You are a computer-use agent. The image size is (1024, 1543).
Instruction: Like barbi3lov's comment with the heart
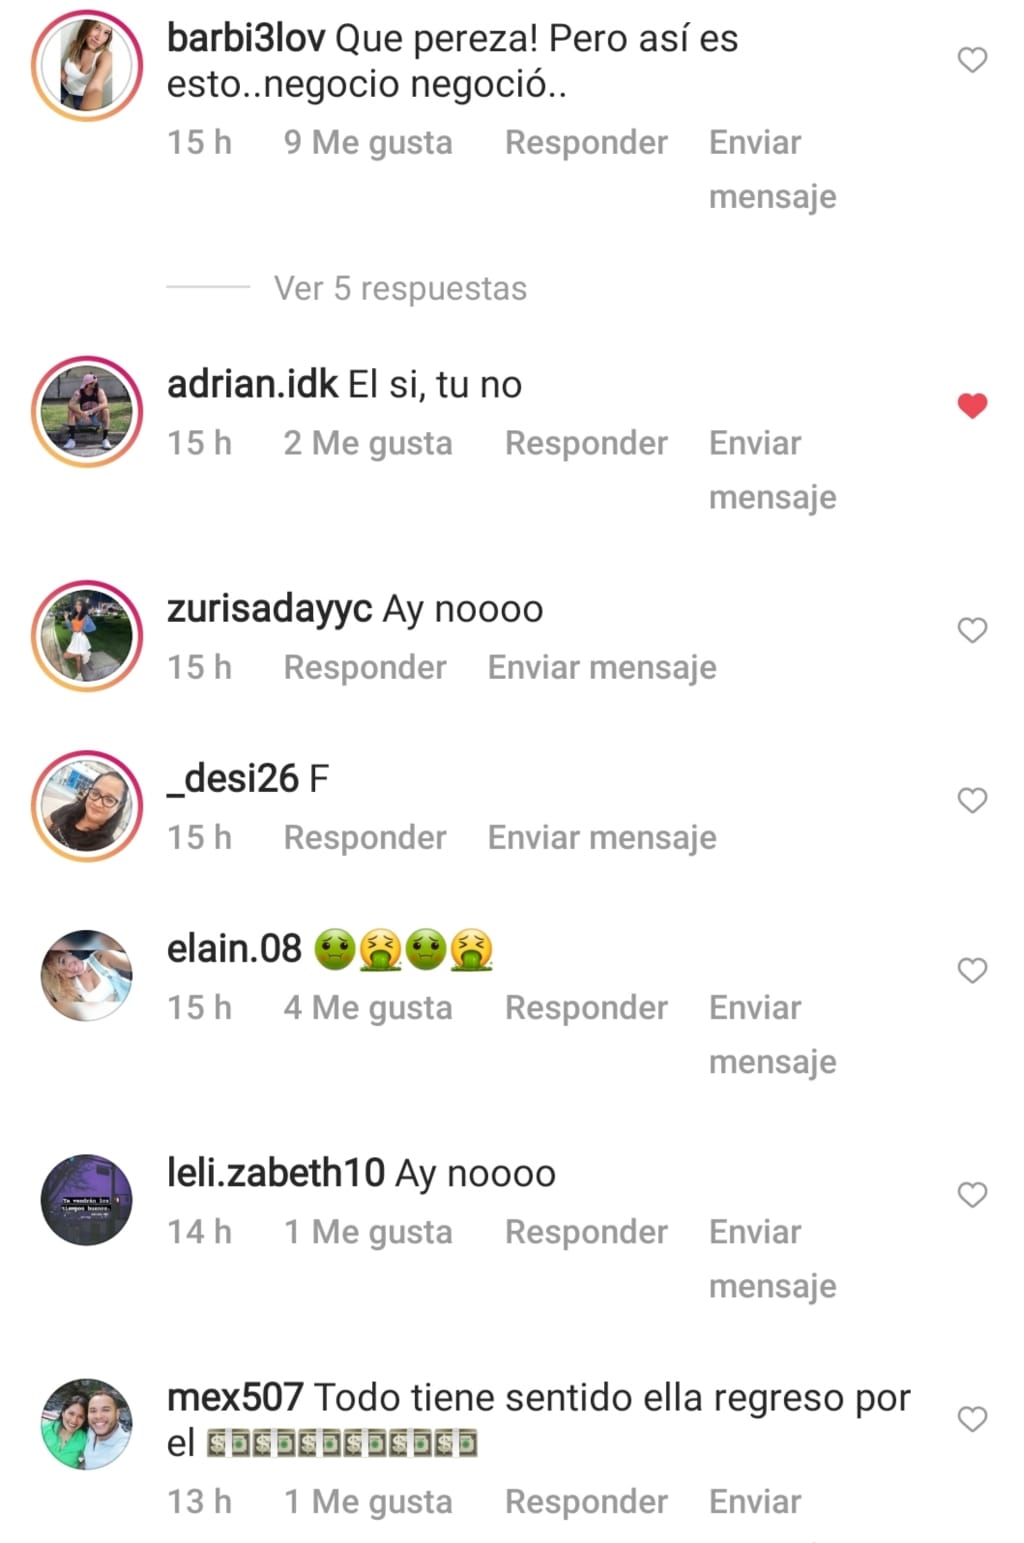[x=972, y=60]
